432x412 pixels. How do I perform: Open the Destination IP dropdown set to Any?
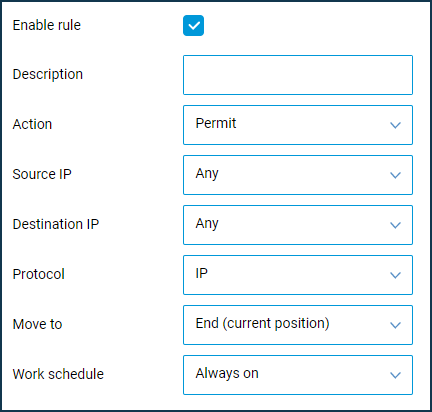298,225
